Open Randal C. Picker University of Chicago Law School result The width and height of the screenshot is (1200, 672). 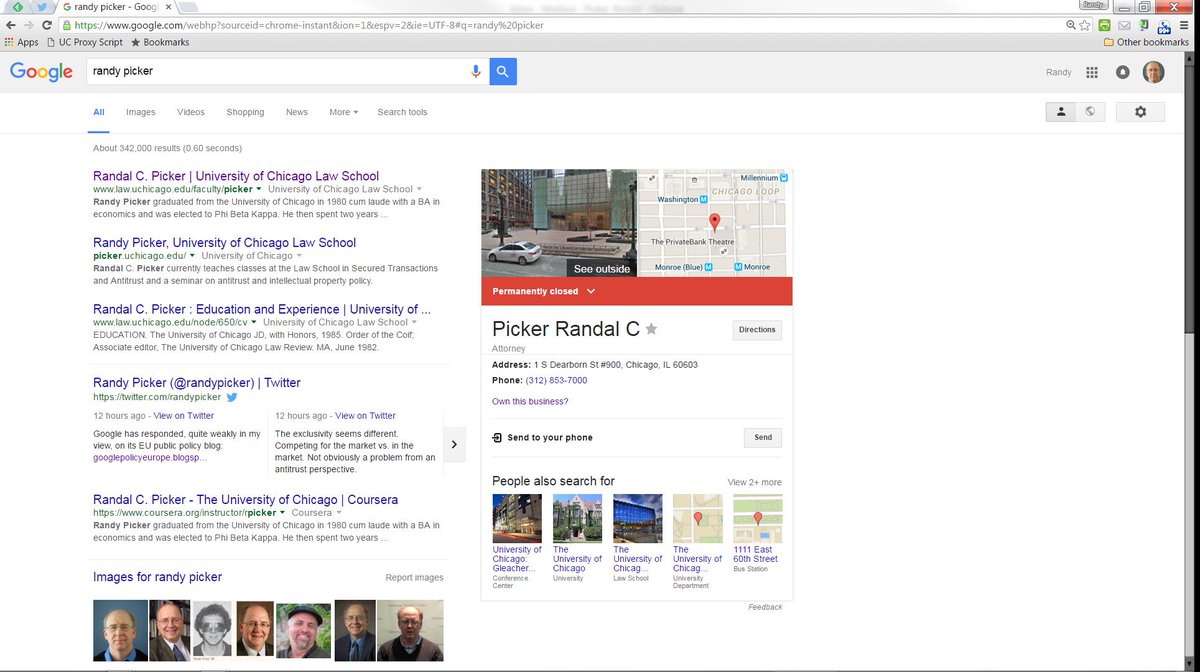pyautogui.click(x=236, y=176)
